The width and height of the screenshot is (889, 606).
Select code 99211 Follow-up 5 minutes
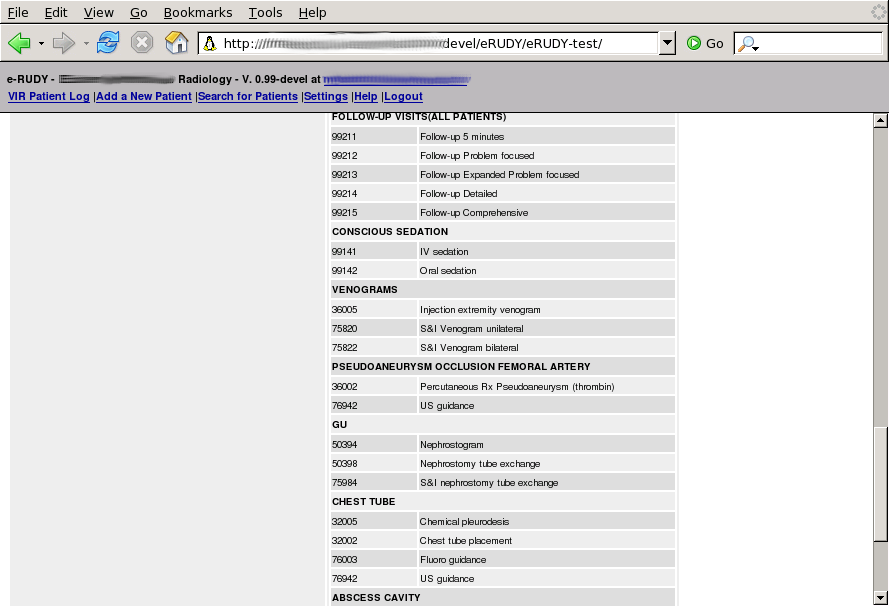[x=503, y=137]
